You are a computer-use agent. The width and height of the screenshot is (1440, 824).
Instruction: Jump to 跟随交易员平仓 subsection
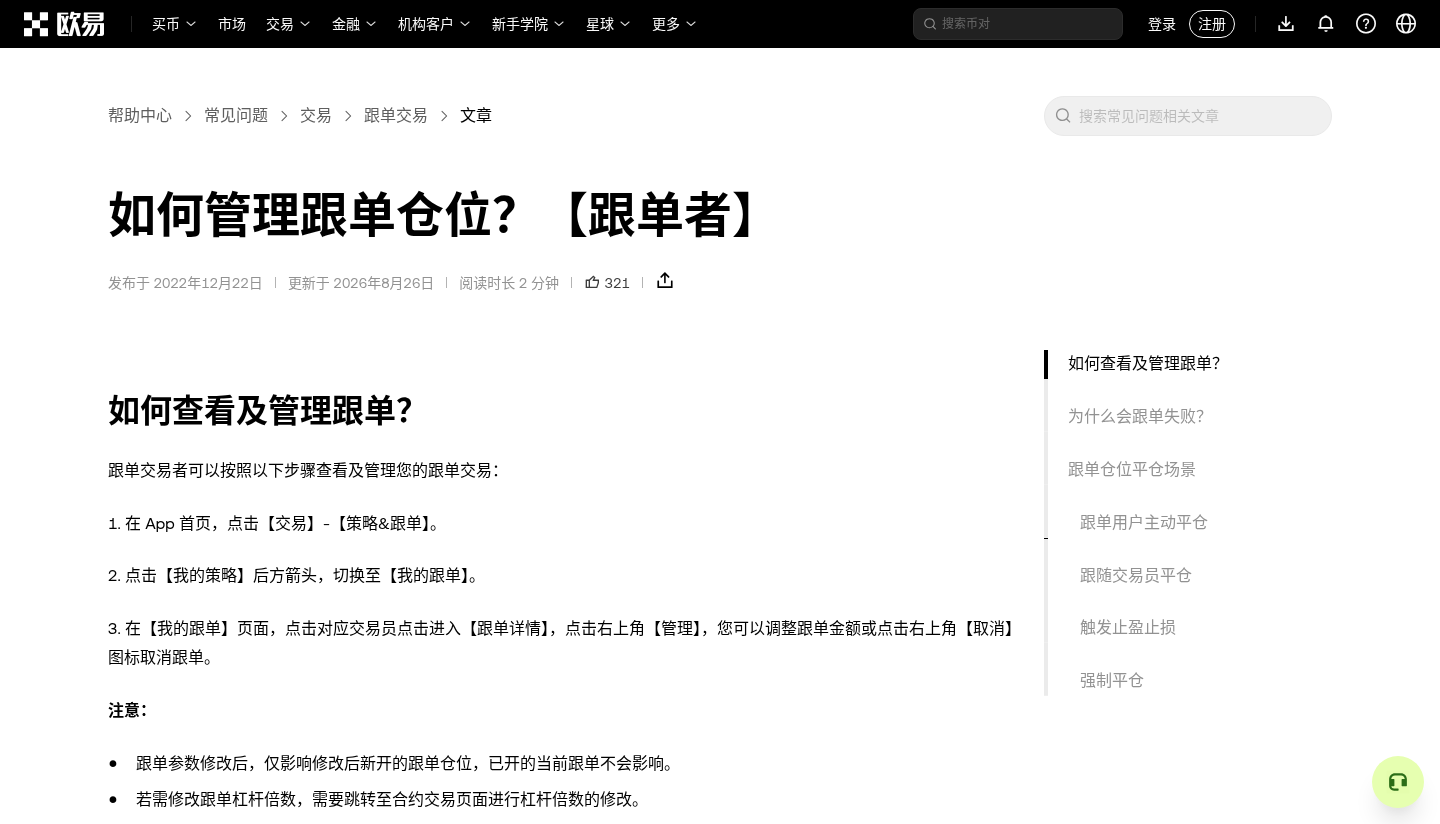pyautogui.click(x=1136, y=575)
